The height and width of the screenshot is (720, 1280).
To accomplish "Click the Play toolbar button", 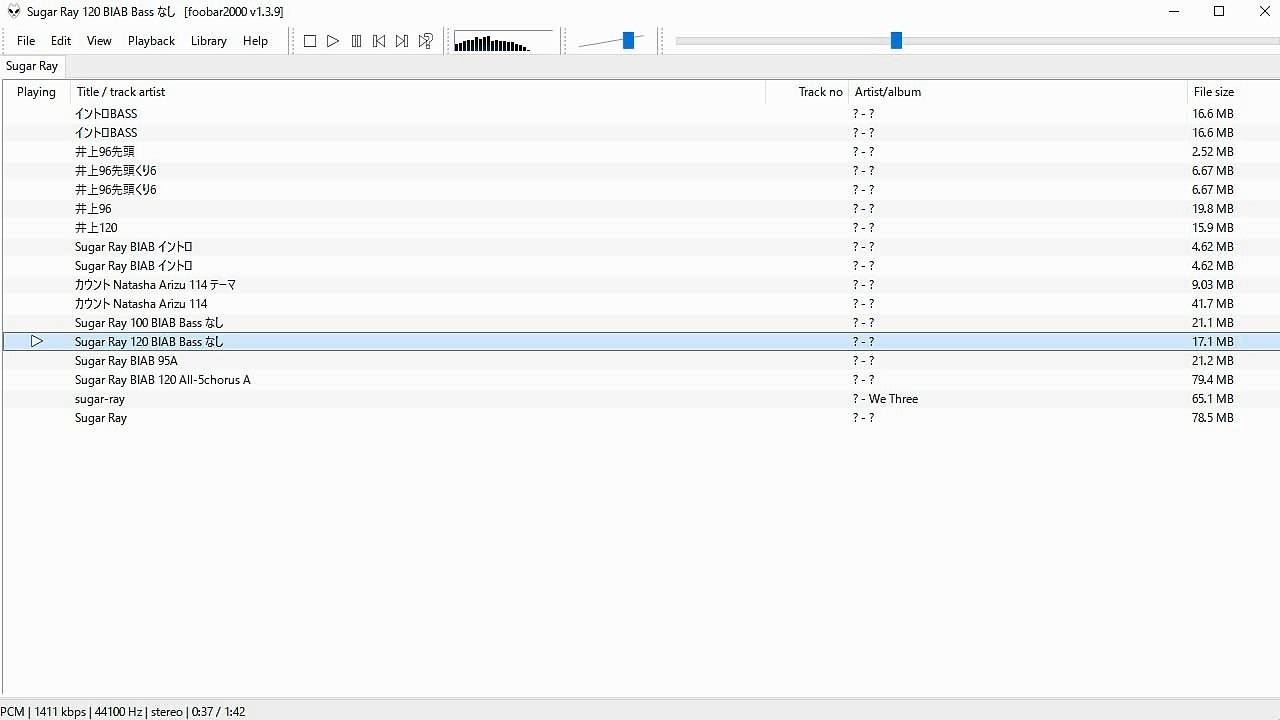I will [x=333, y=41].
